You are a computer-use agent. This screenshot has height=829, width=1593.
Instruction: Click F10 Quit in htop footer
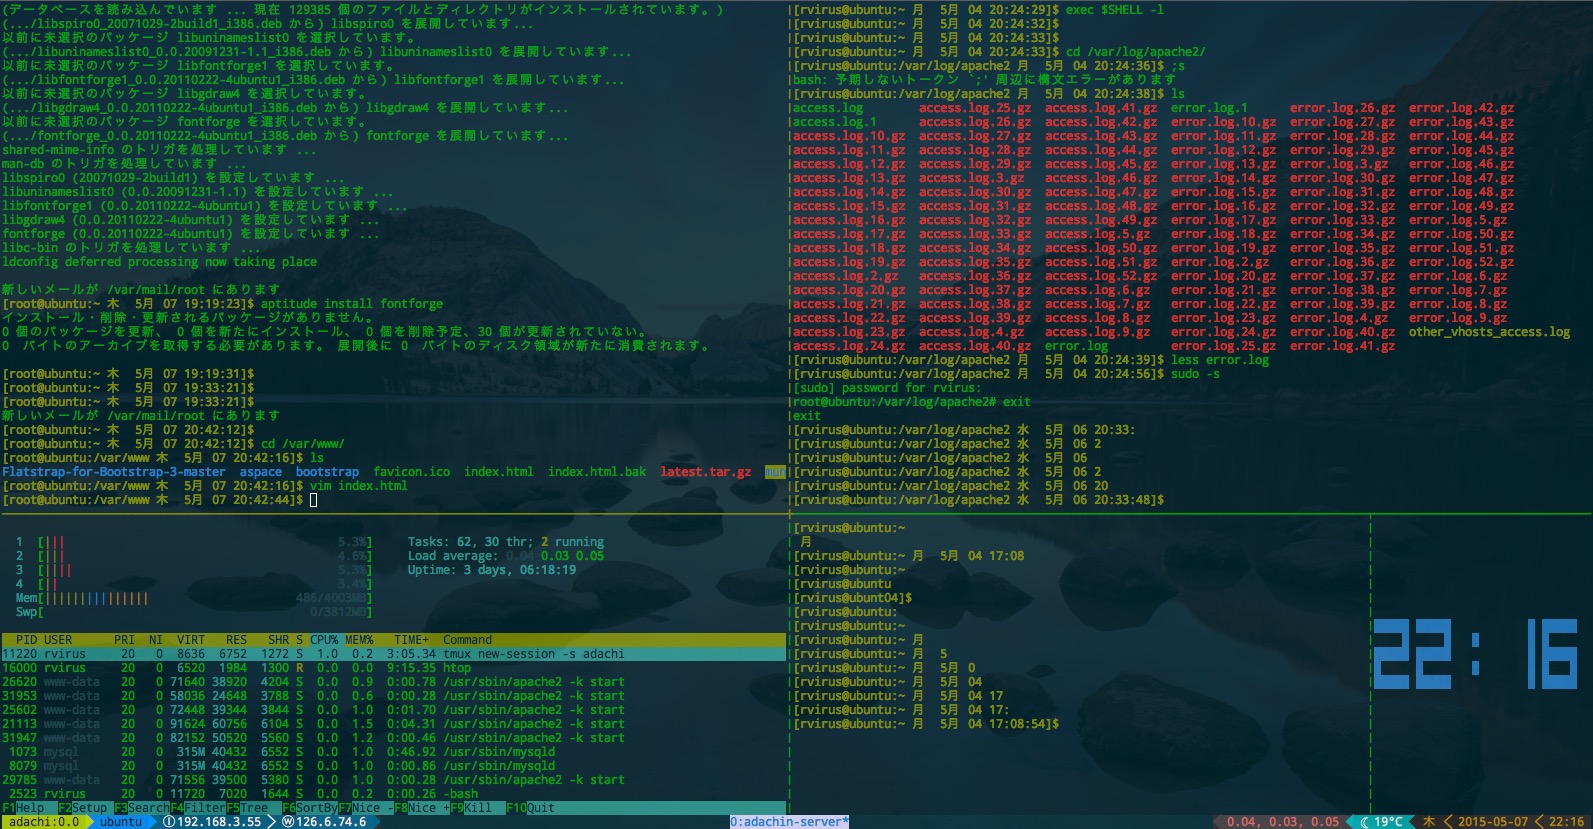[x=530, y=808]
